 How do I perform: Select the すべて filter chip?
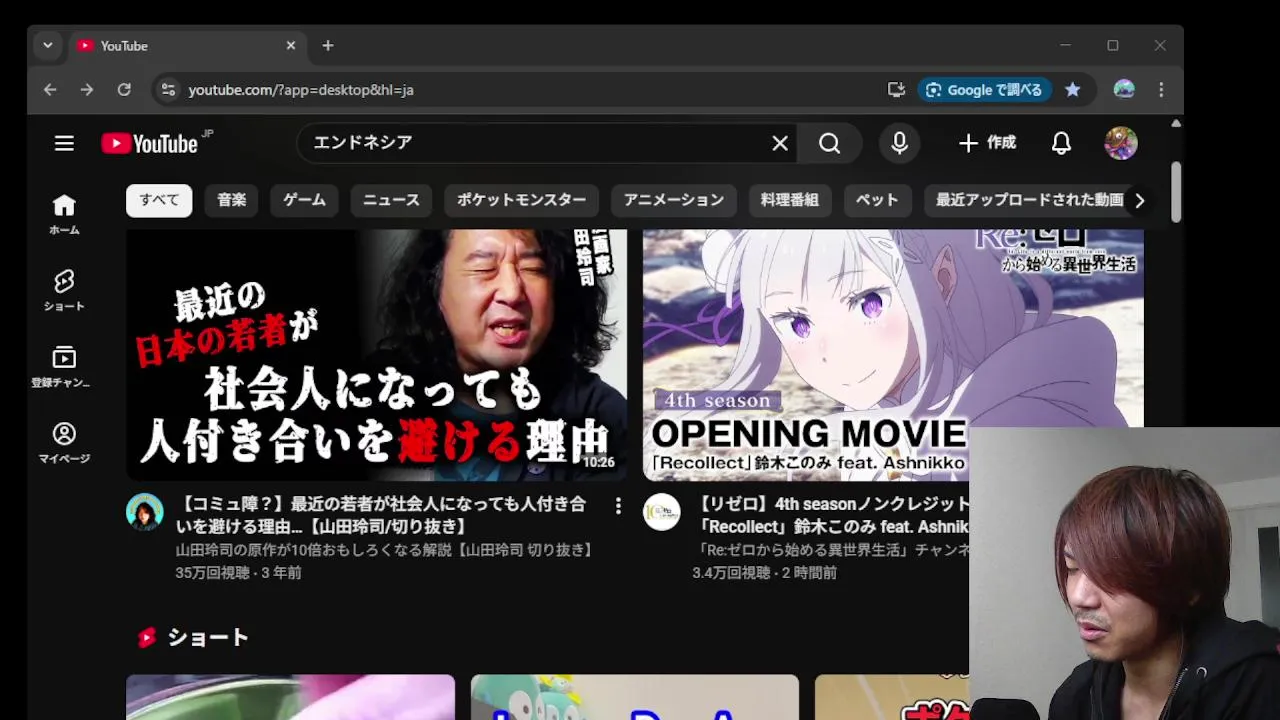click(x=159, y=200)
